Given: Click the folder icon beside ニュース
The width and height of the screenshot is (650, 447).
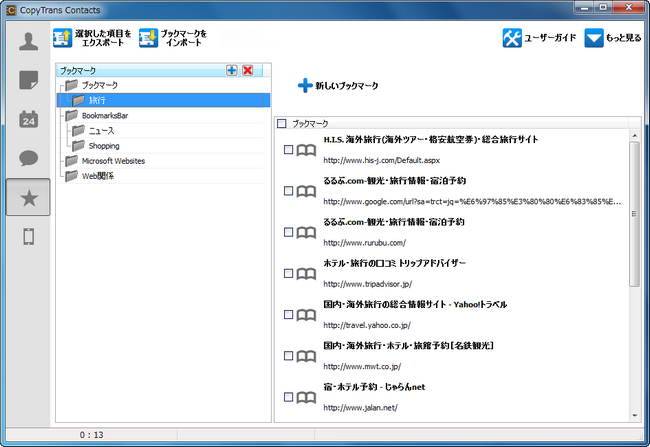Looking at the screenshot, I should pyautogui.click(x=78, y=131).
